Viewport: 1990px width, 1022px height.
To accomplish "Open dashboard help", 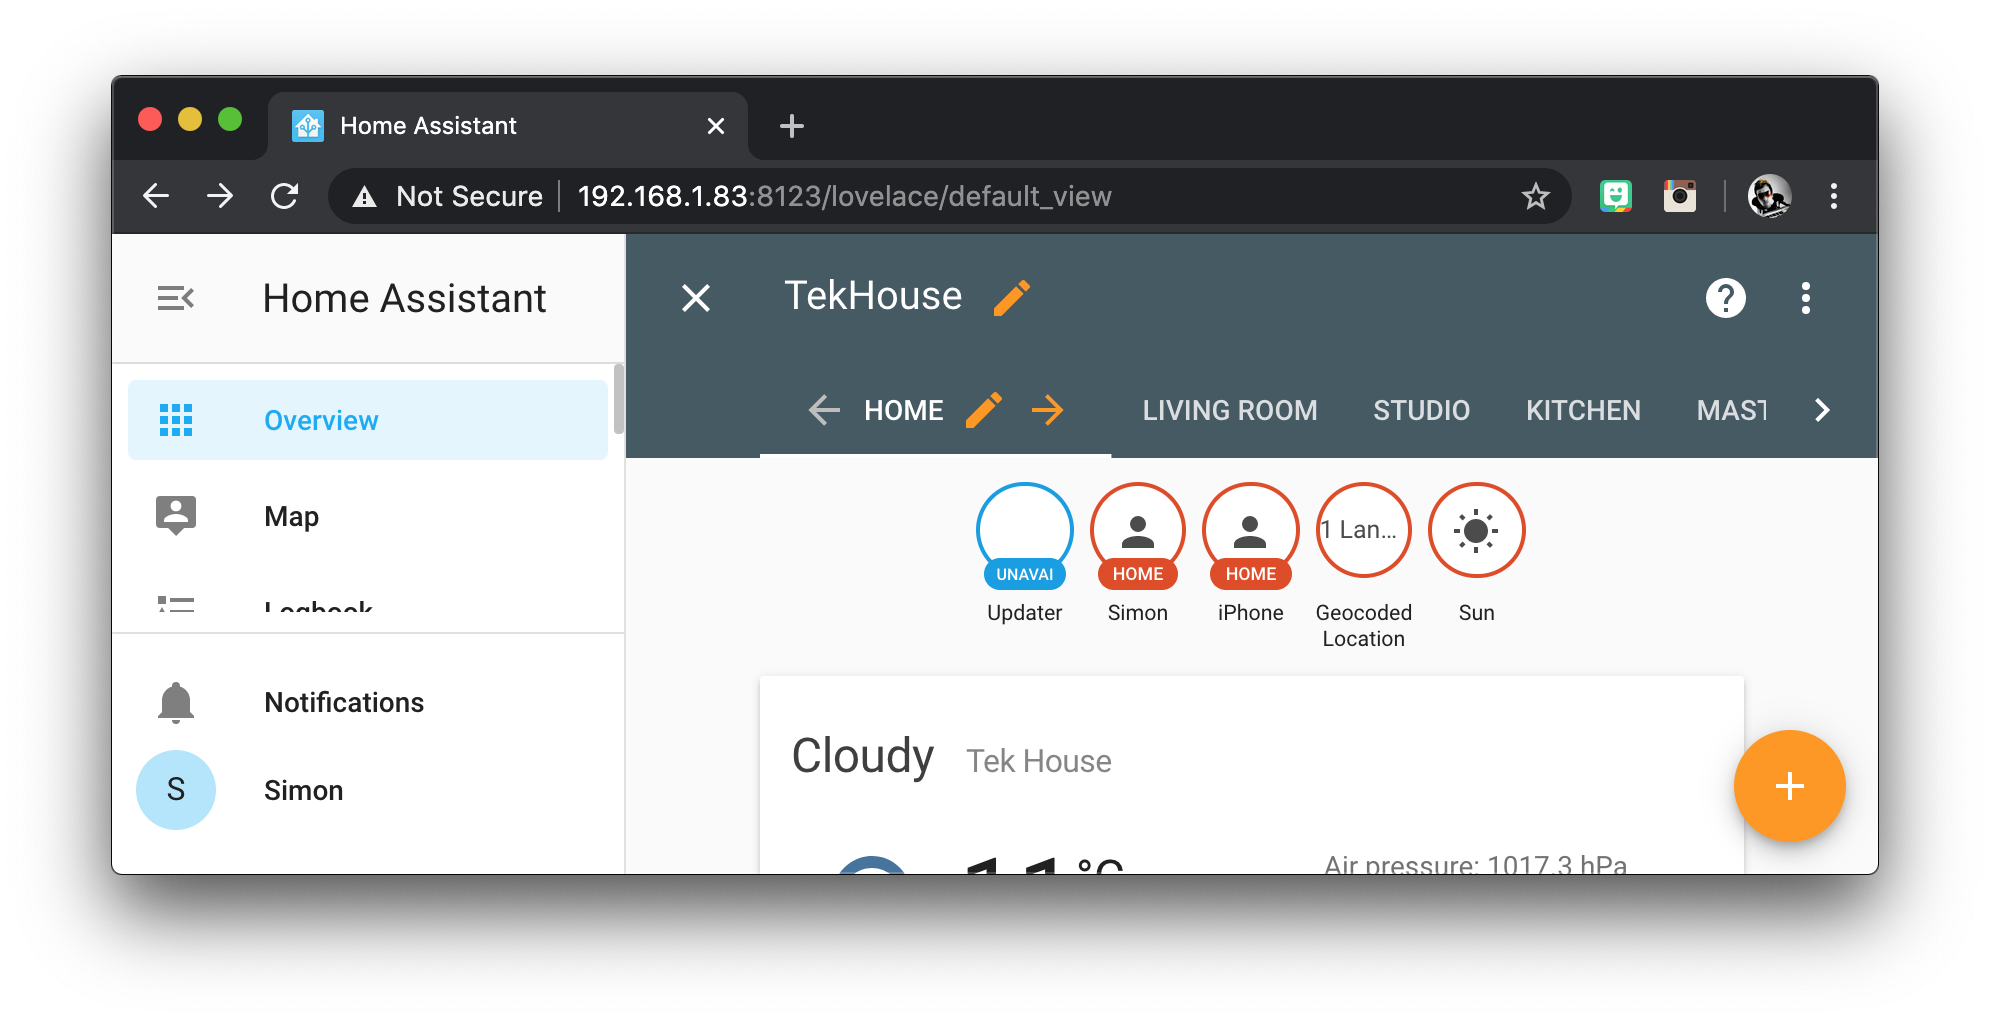I will (x=1726, y=298).
